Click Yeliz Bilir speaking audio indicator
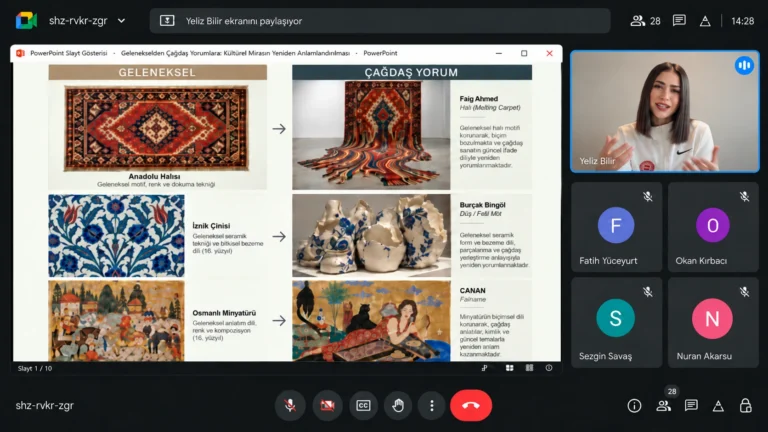Viewport: 768px width, 432px height. click(744, 65)
